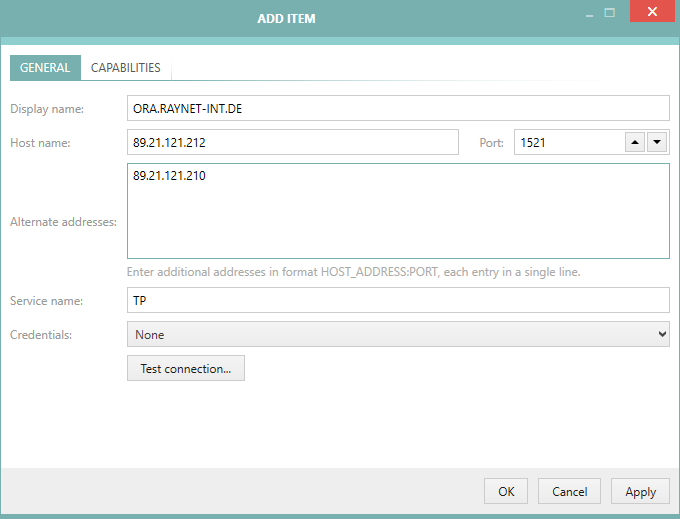Click the Display name text field
The width and height of the screenshot is (680, 519).
398,108
